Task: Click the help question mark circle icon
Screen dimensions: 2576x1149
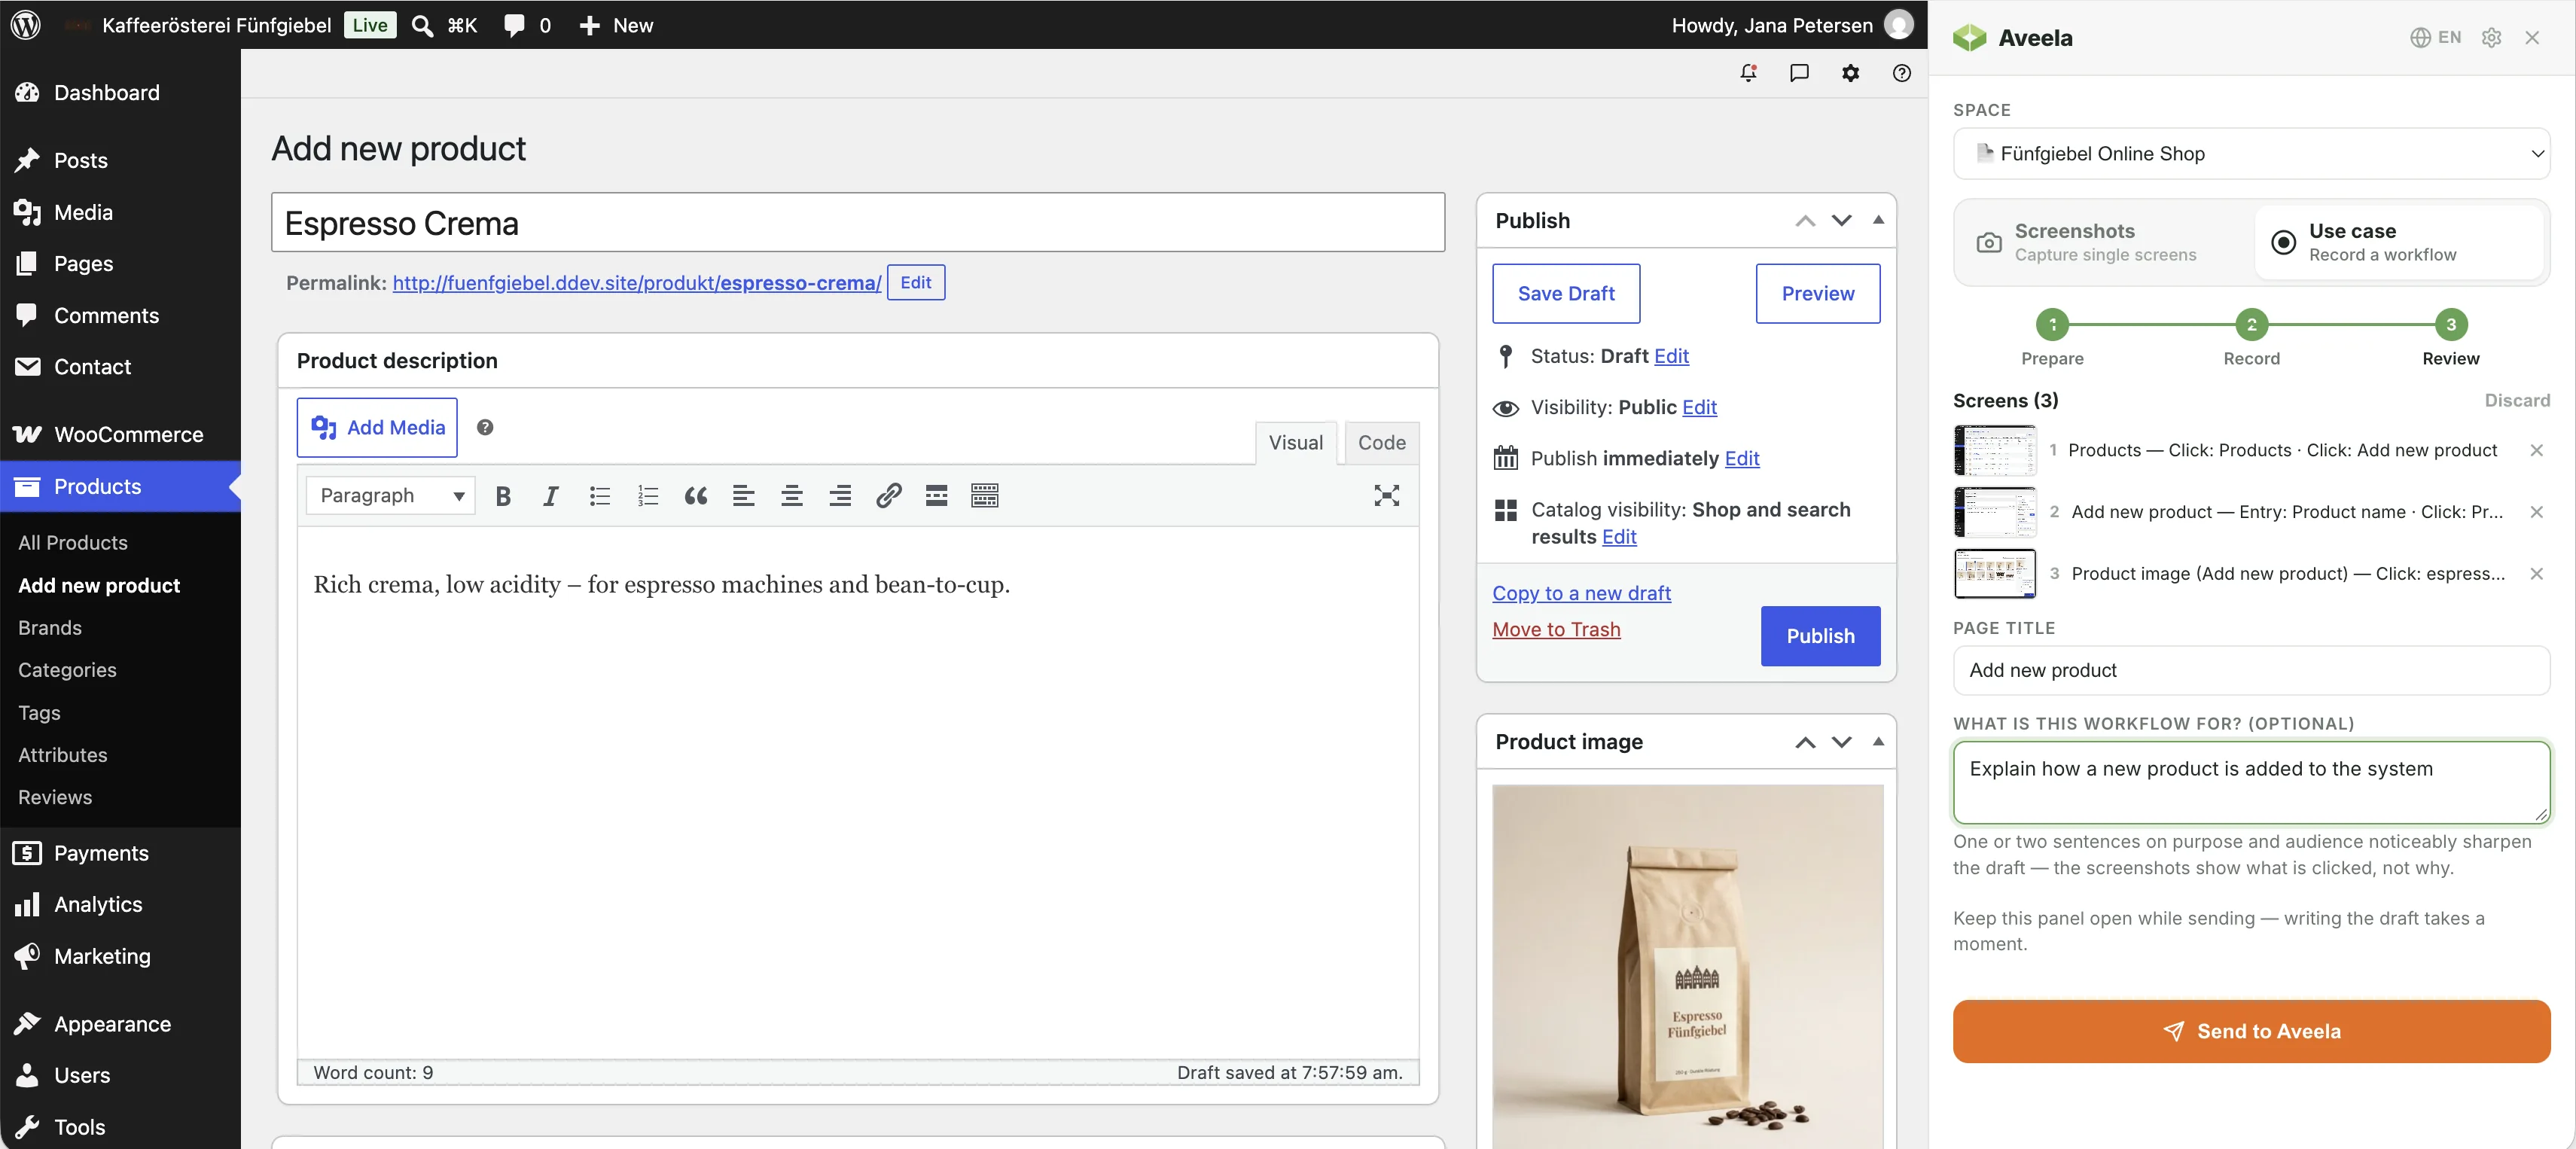Action: 1902,73
